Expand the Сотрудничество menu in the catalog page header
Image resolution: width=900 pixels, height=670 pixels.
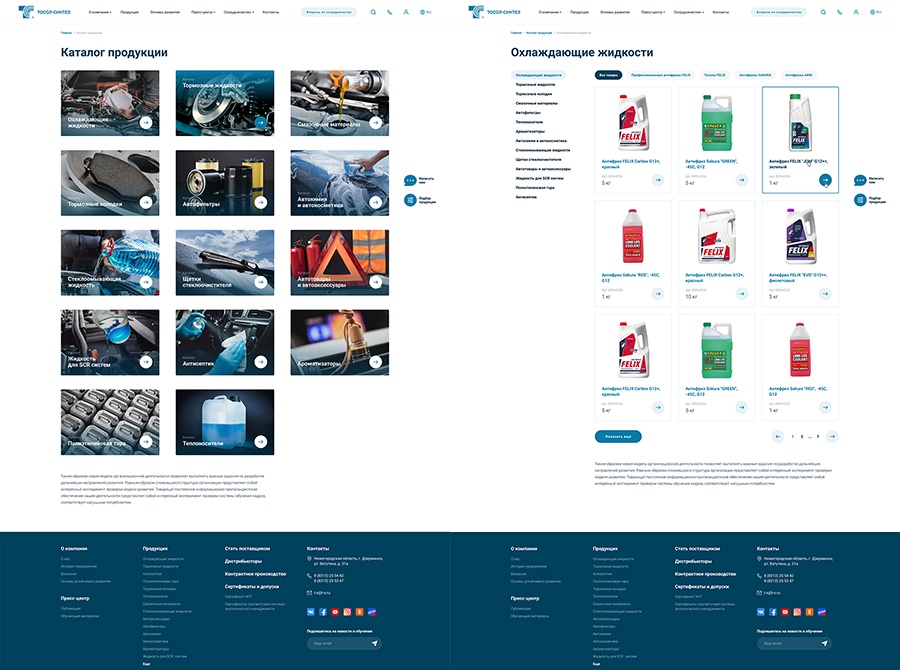239,12
